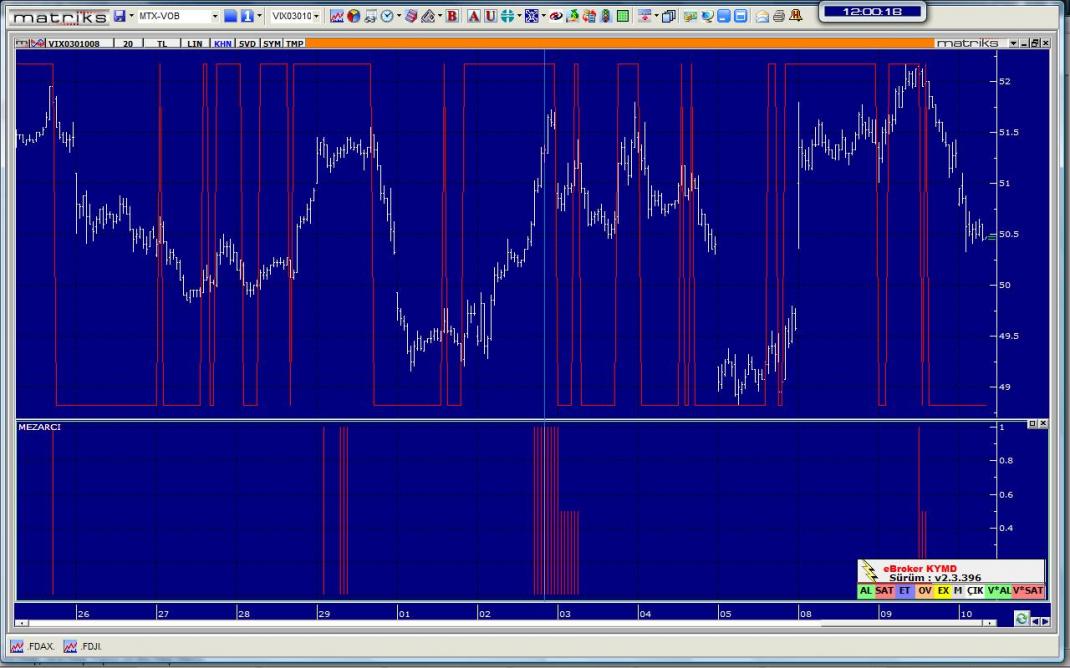The image size is (1070, 668).
Task: Expand the VIX03010 symbol dropdown
Action: [x=316, y=16]
